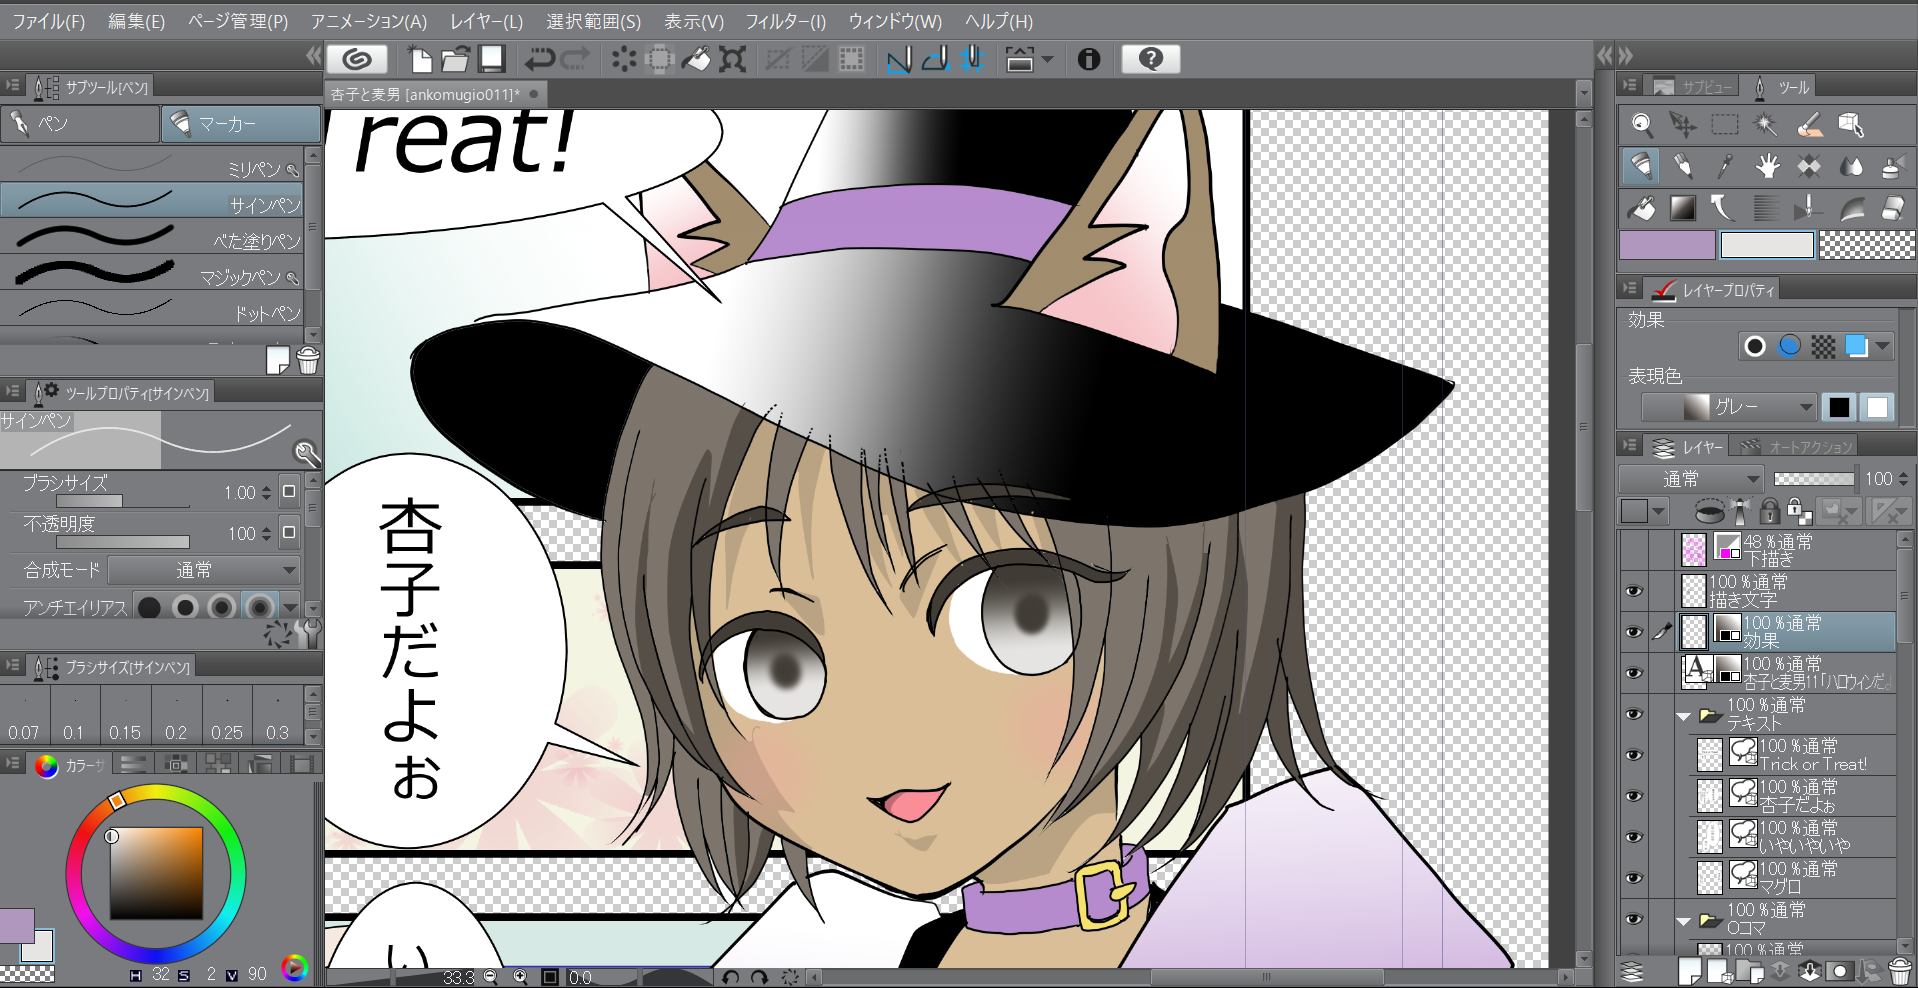Image resolution: width=1918 pixels, height=988 pixels.
Task: Hide the Trick or Treat! layer
Action: point(1634,755)
